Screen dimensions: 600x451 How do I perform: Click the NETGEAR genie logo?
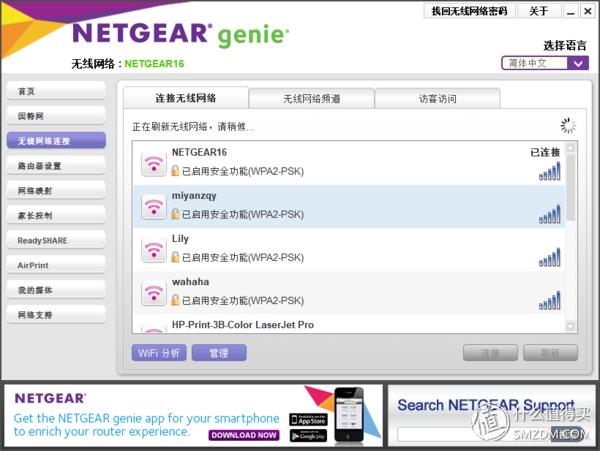point(180,34)
